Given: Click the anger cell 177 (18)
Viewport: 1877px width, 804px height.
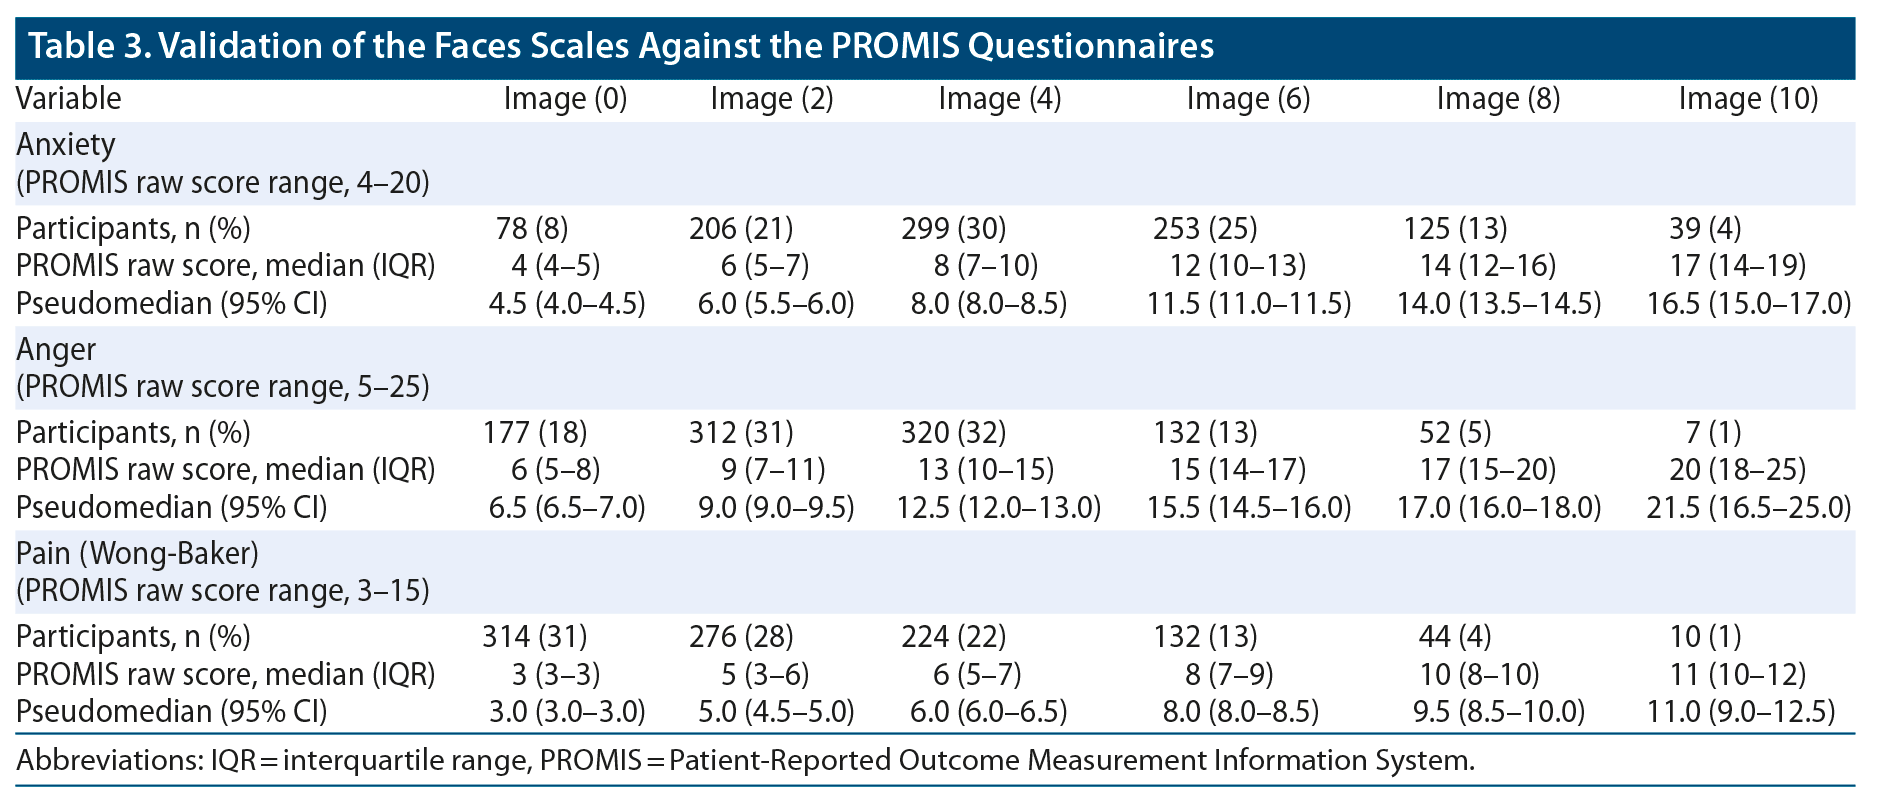Looking at the screenshot, I should click(534, 433).
